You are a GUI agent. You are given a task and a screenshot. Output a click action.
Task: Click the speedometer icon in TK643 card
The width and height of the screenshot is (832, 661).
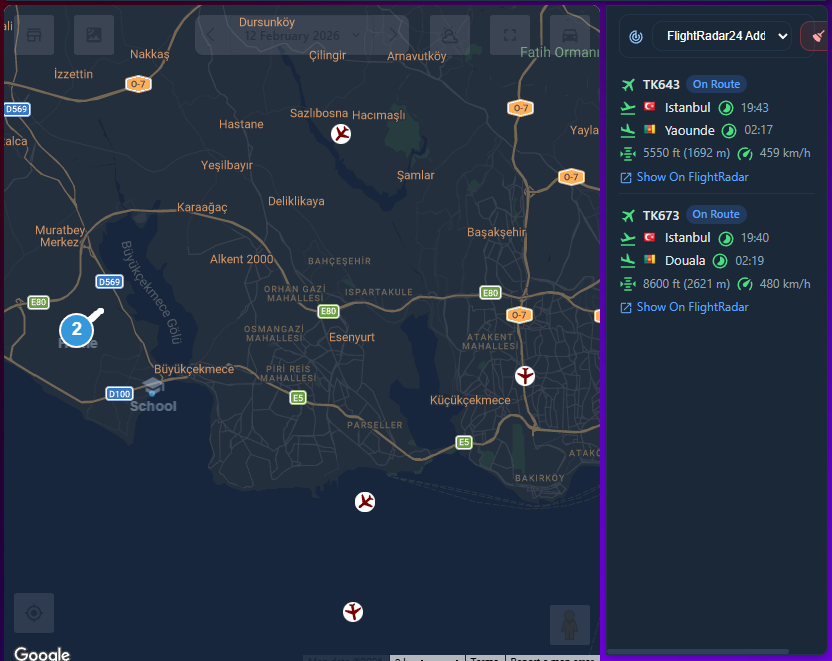pyautogui.click(x=745, y=154)
